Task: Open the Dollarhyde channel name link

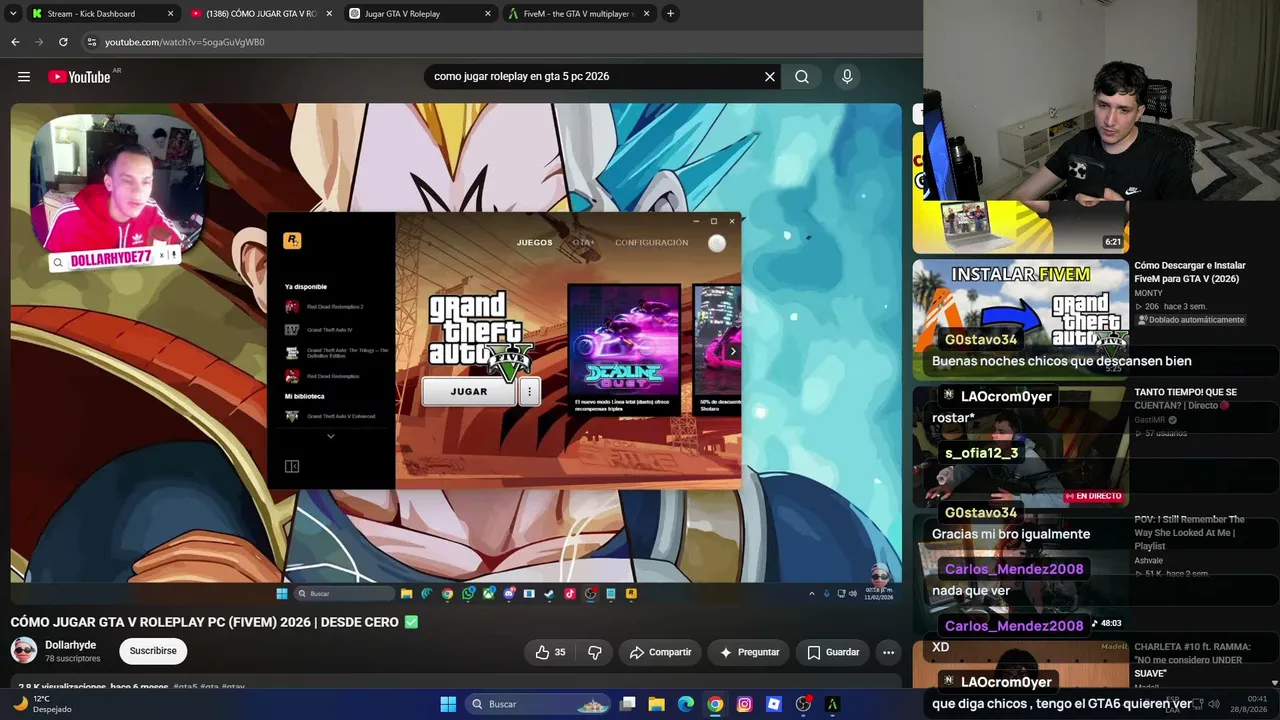Action: click(x=71, y=645)
